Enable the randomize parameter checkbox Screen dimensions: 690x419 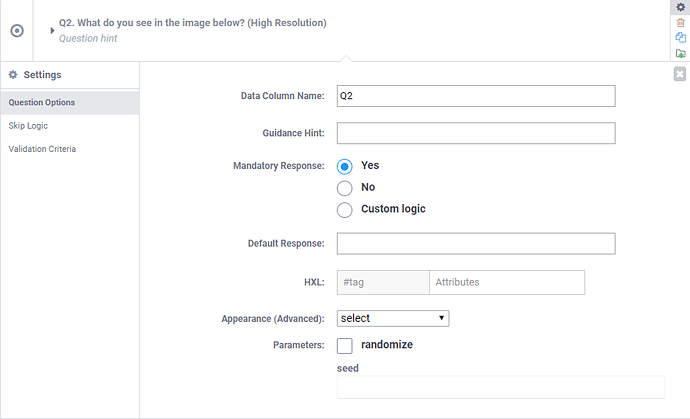pos(345,345)
